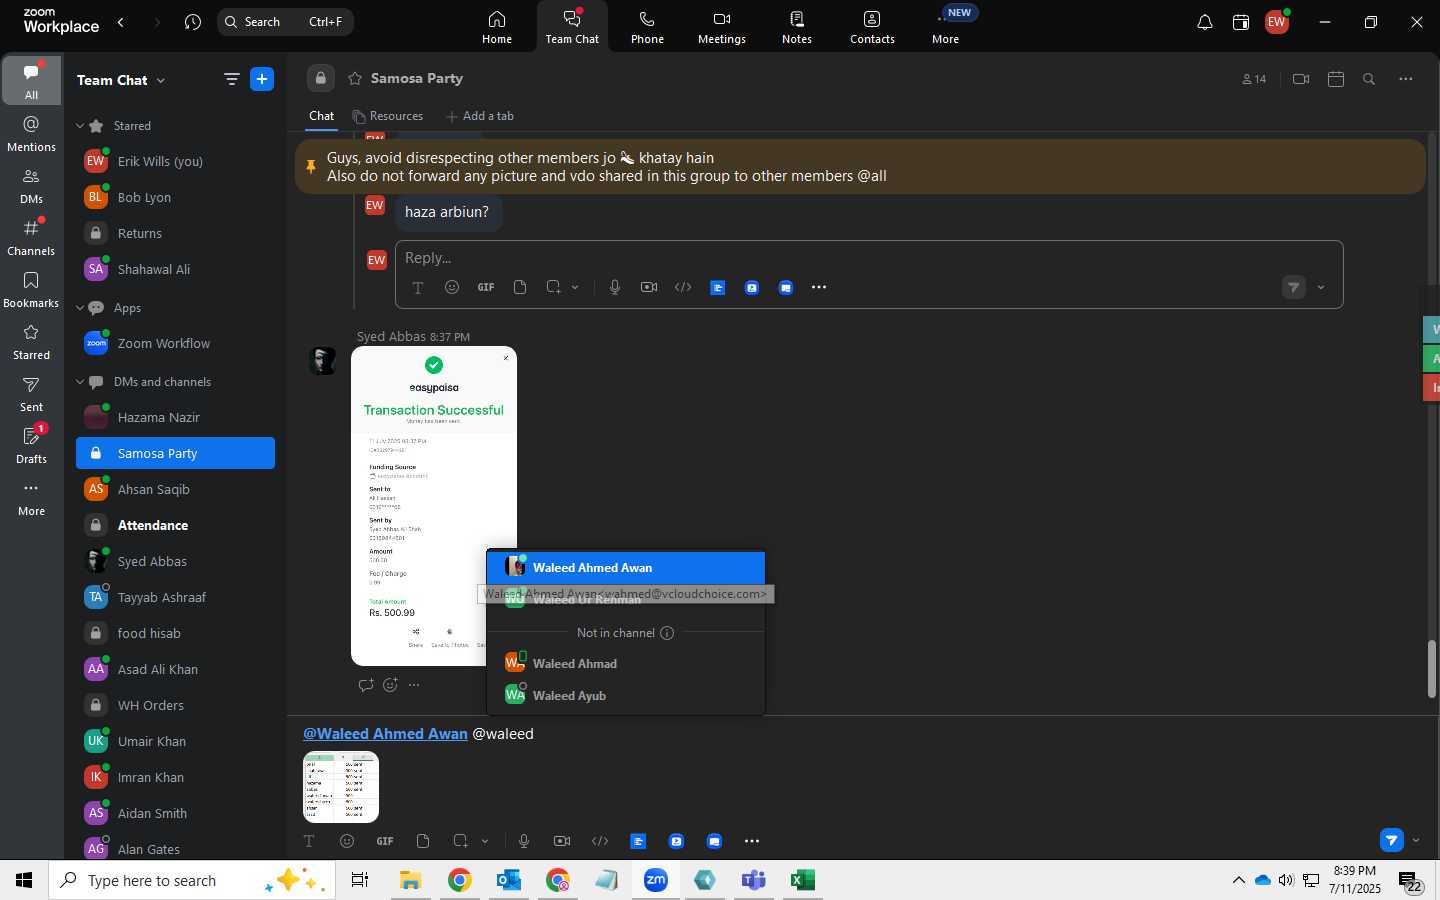Click the blue new chat plus button
Screen dimensions: 1440x900
[x=262, y=79]
